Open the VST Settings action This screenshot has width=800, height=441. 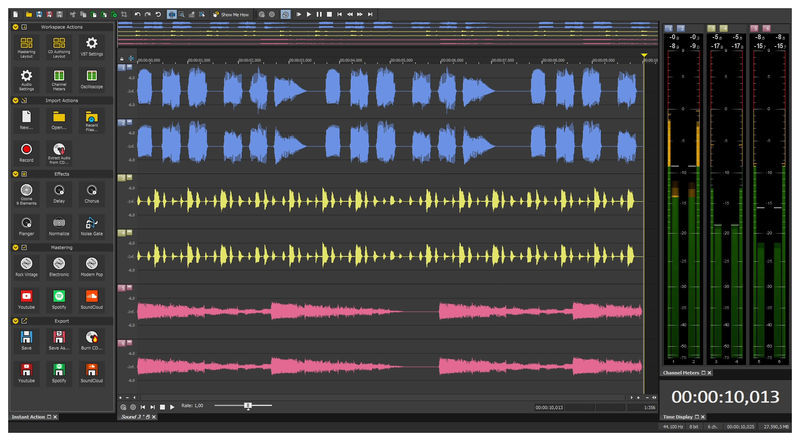click(x=91, y=45)
